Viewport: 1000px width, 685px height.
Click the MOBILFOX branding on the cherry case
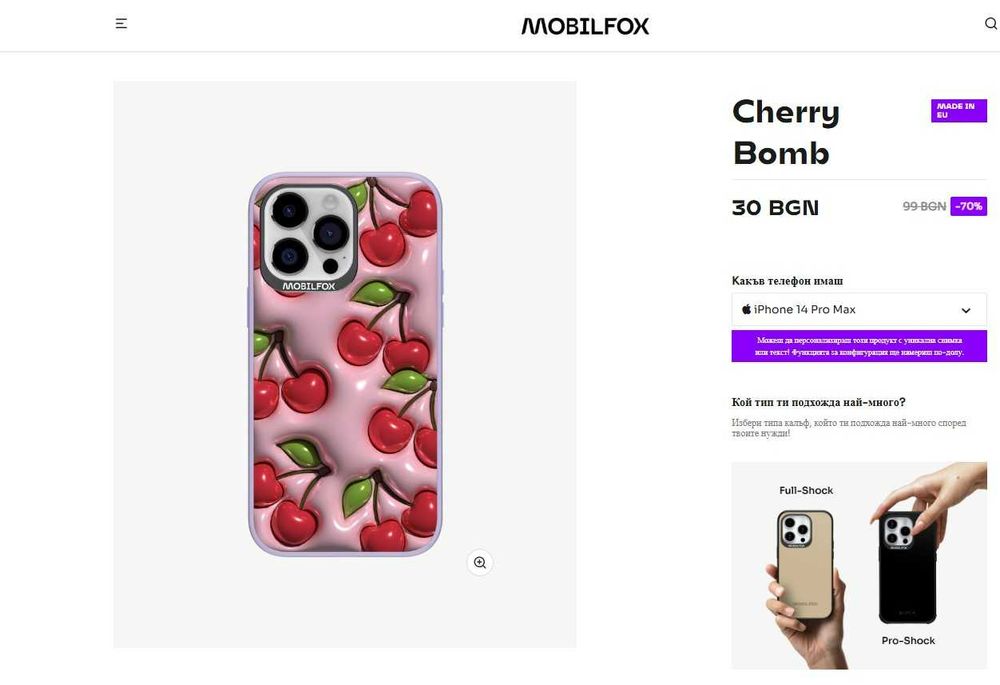[x=308, y=285]
